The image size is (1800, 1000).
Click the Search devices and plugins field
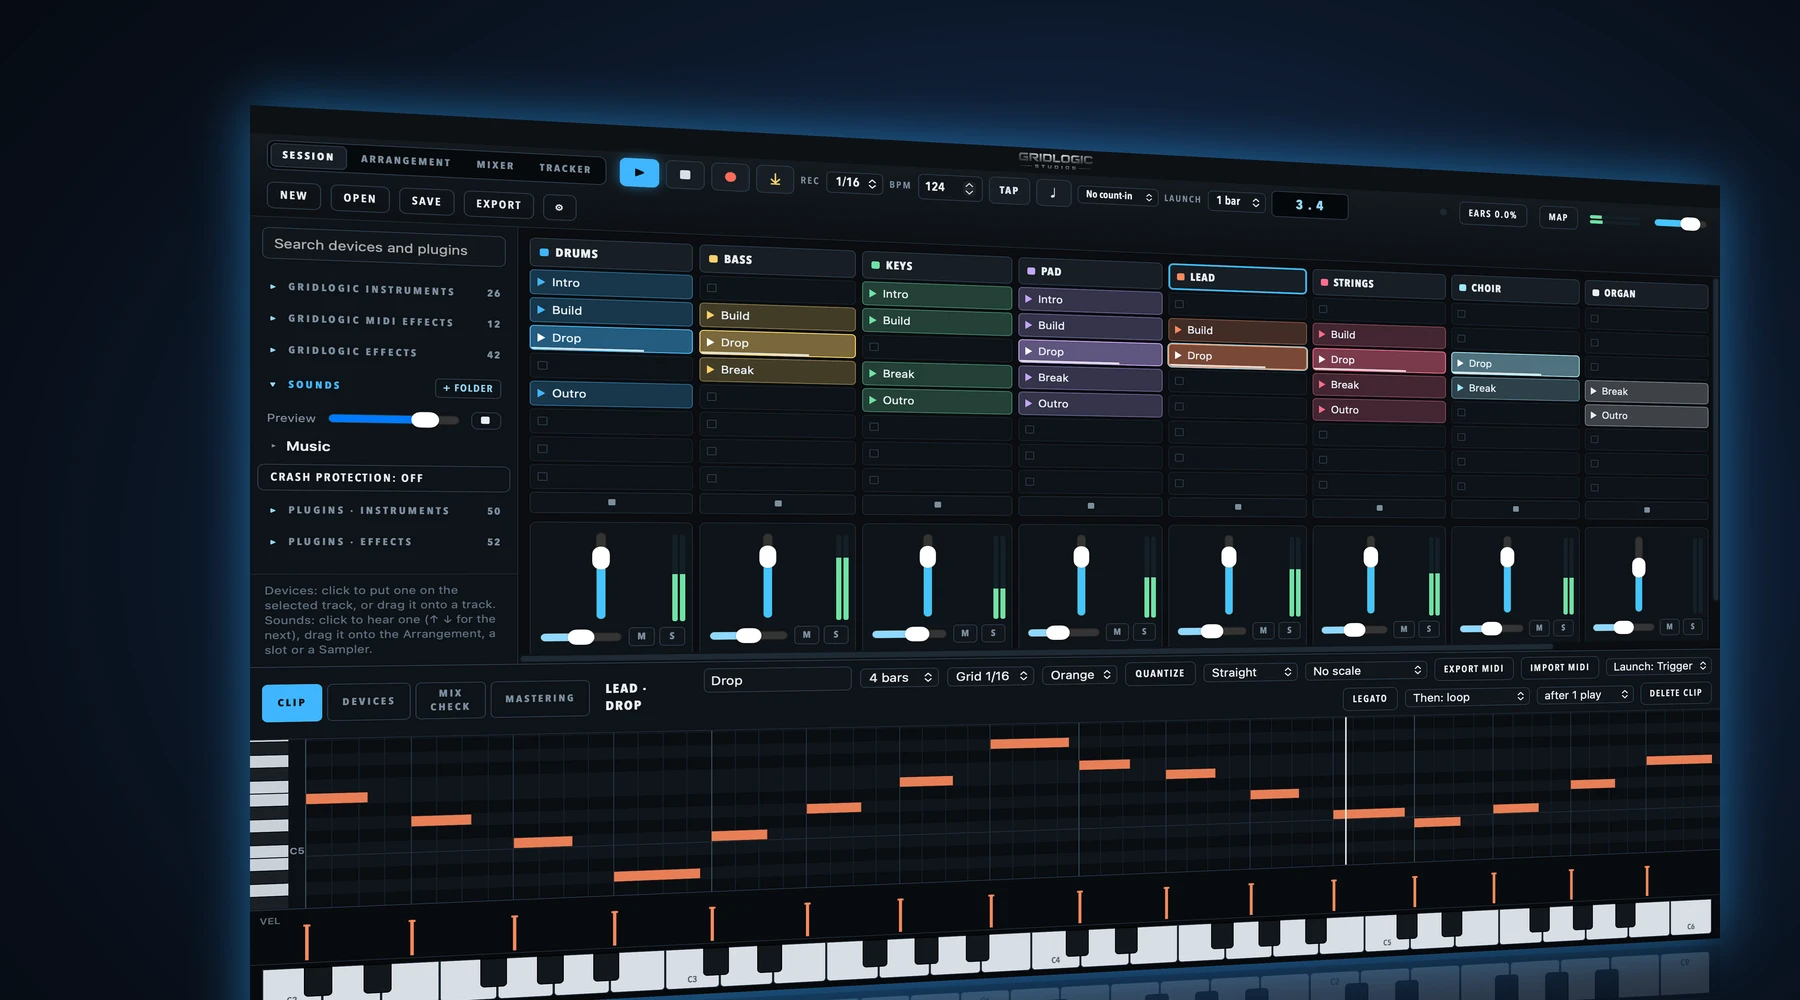click(384, 247)
